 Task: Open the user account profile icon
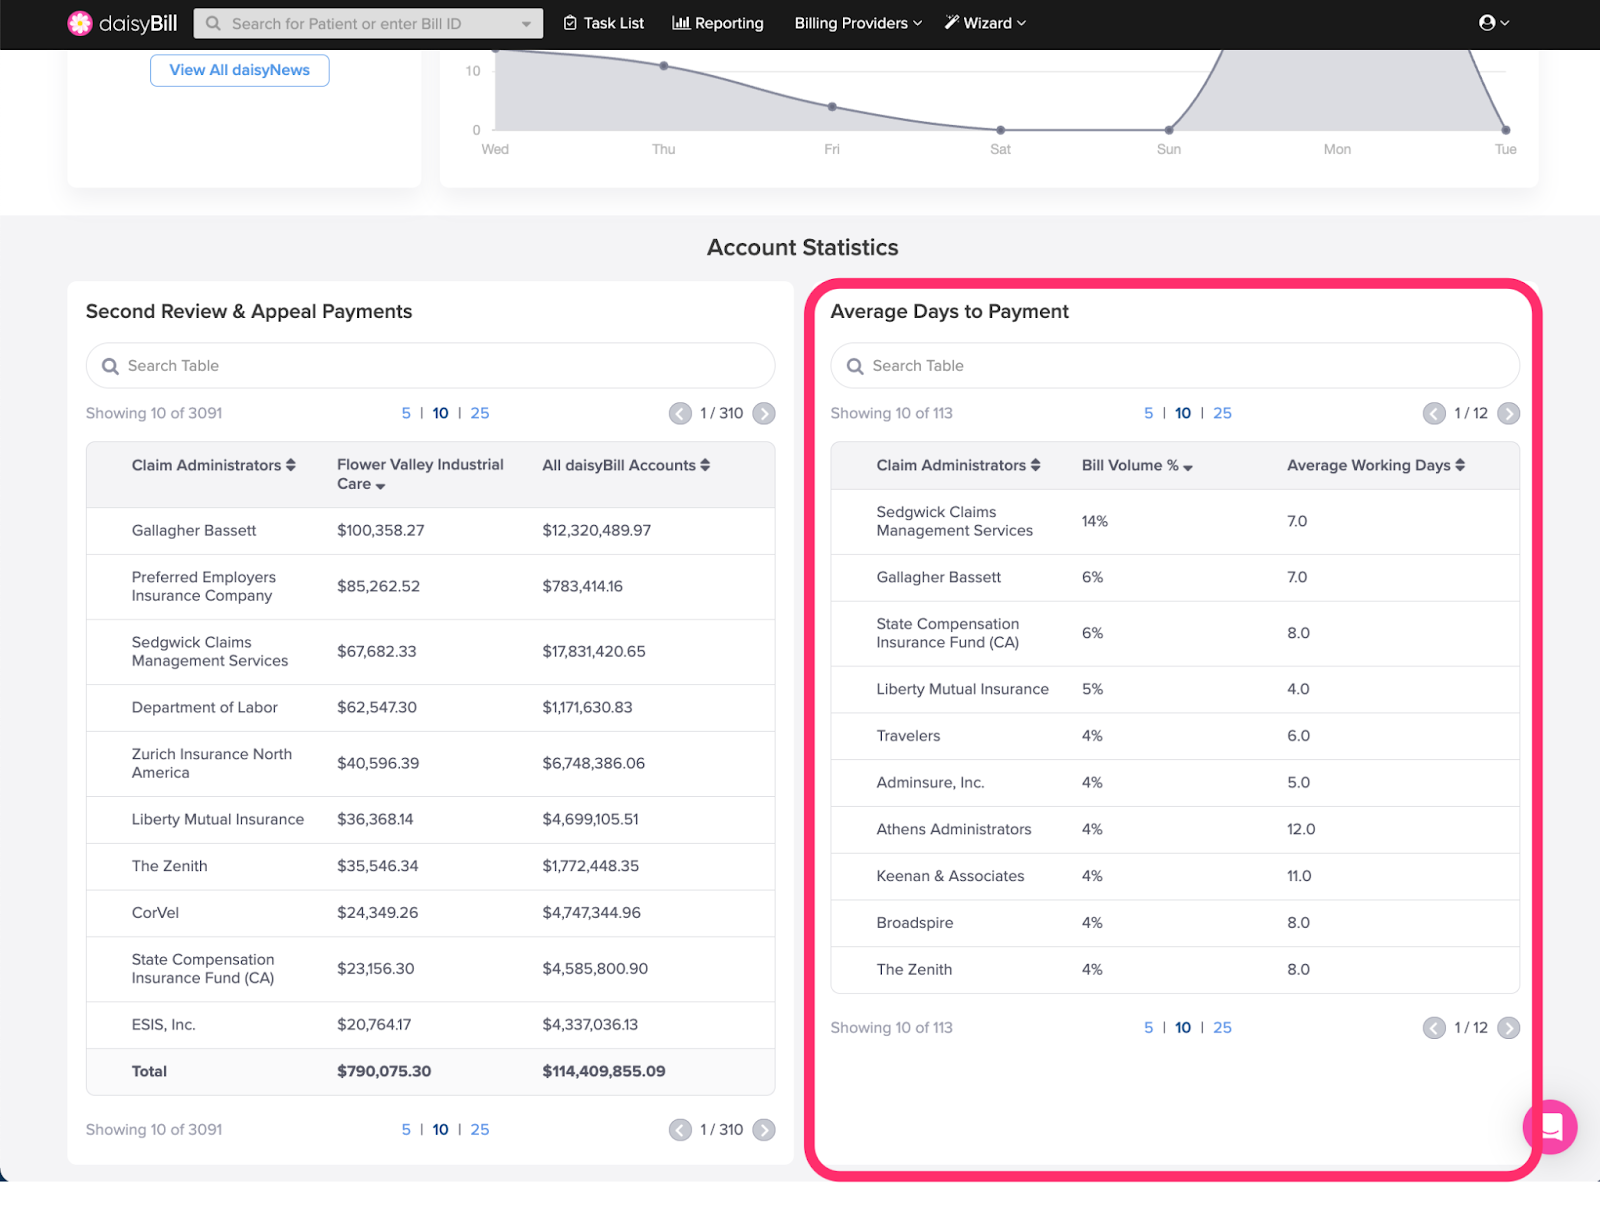pos(1487,23)
